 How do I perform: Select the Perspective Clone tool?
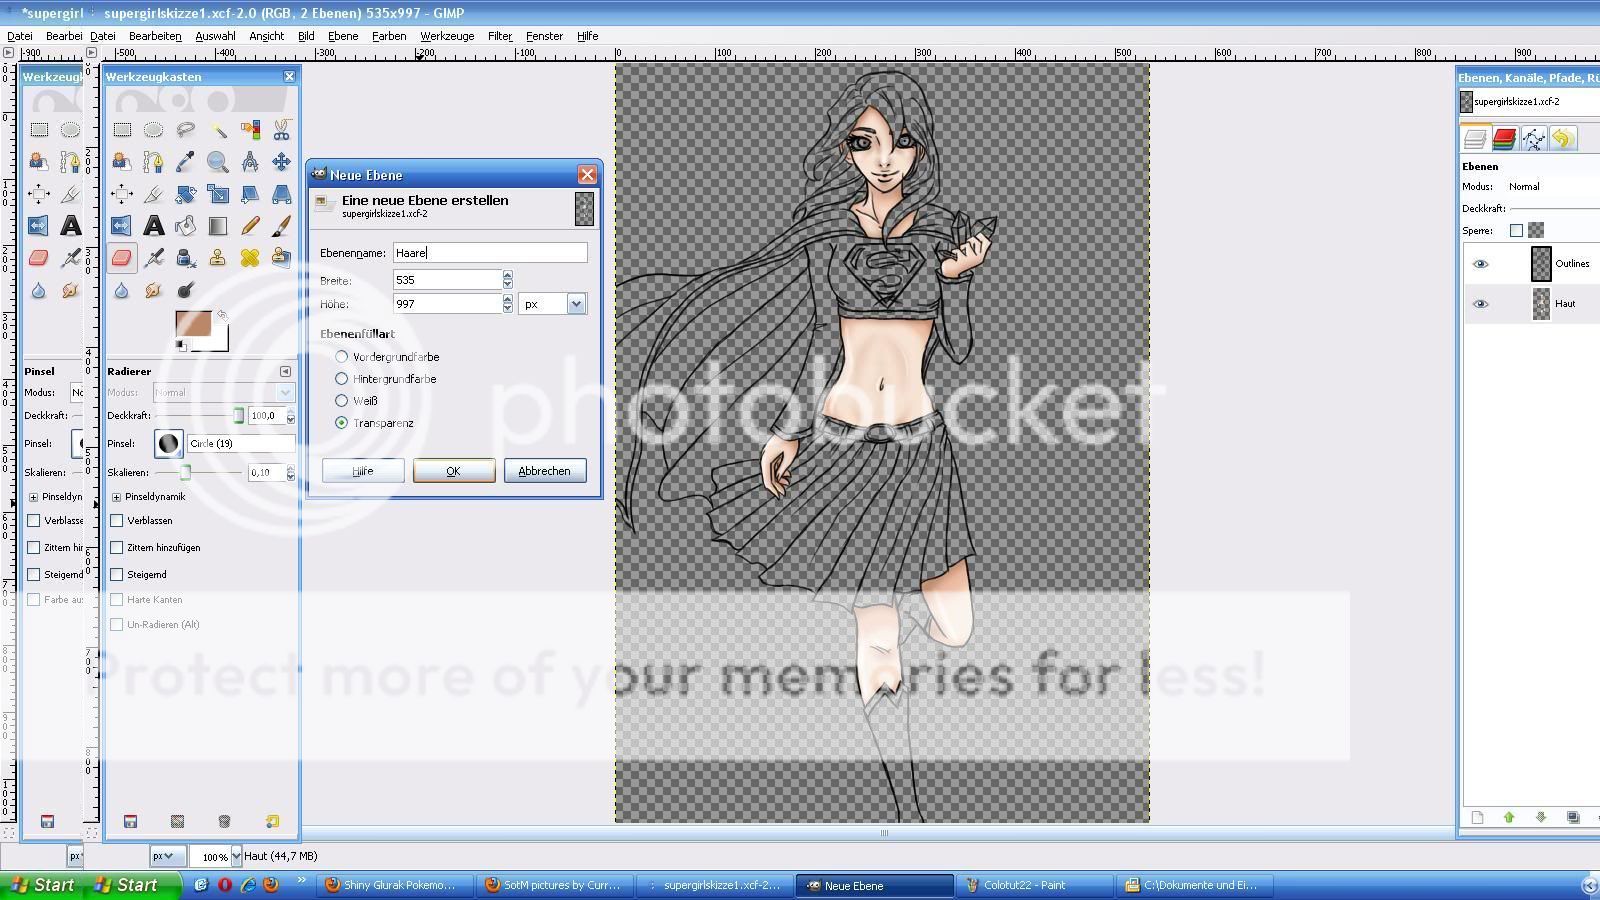tap(282, 258)
